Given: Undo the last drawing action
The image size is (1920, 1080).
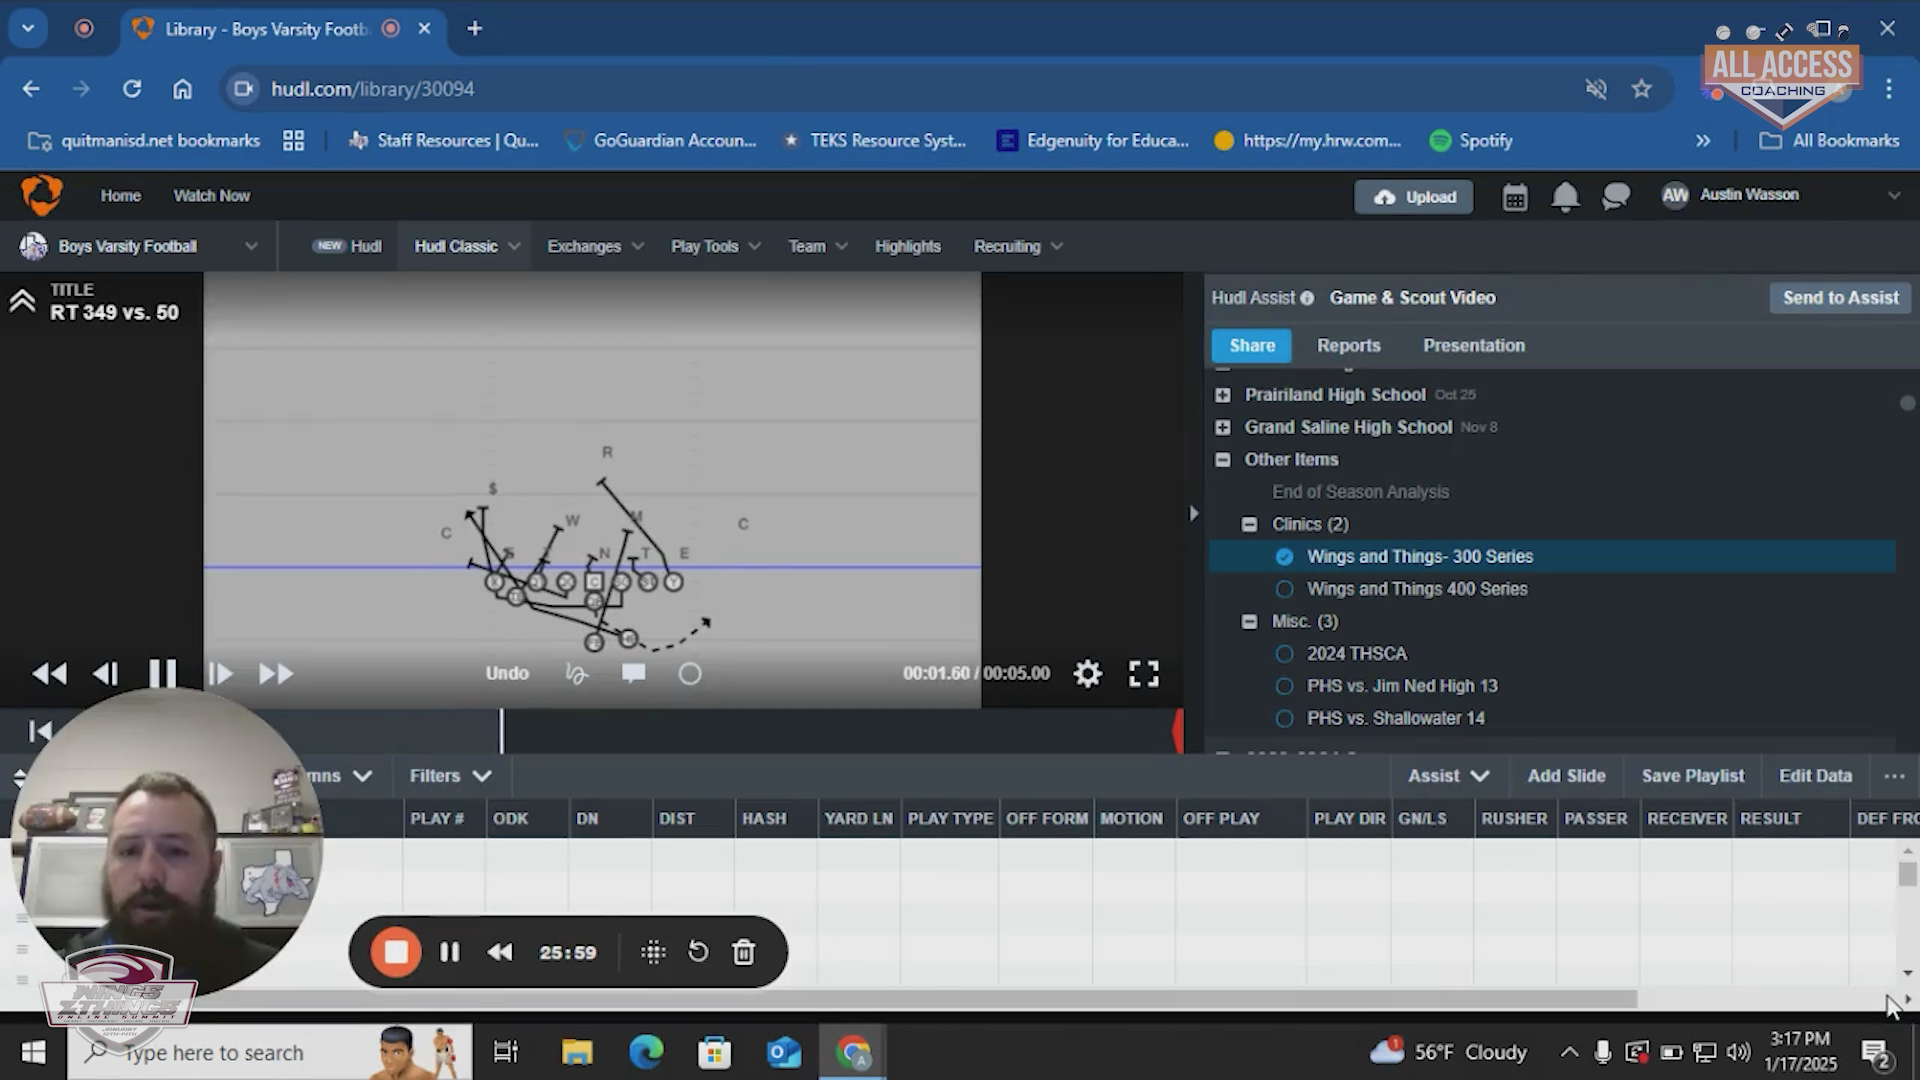Looking at the screenshot, I should (x=507, y=674).
